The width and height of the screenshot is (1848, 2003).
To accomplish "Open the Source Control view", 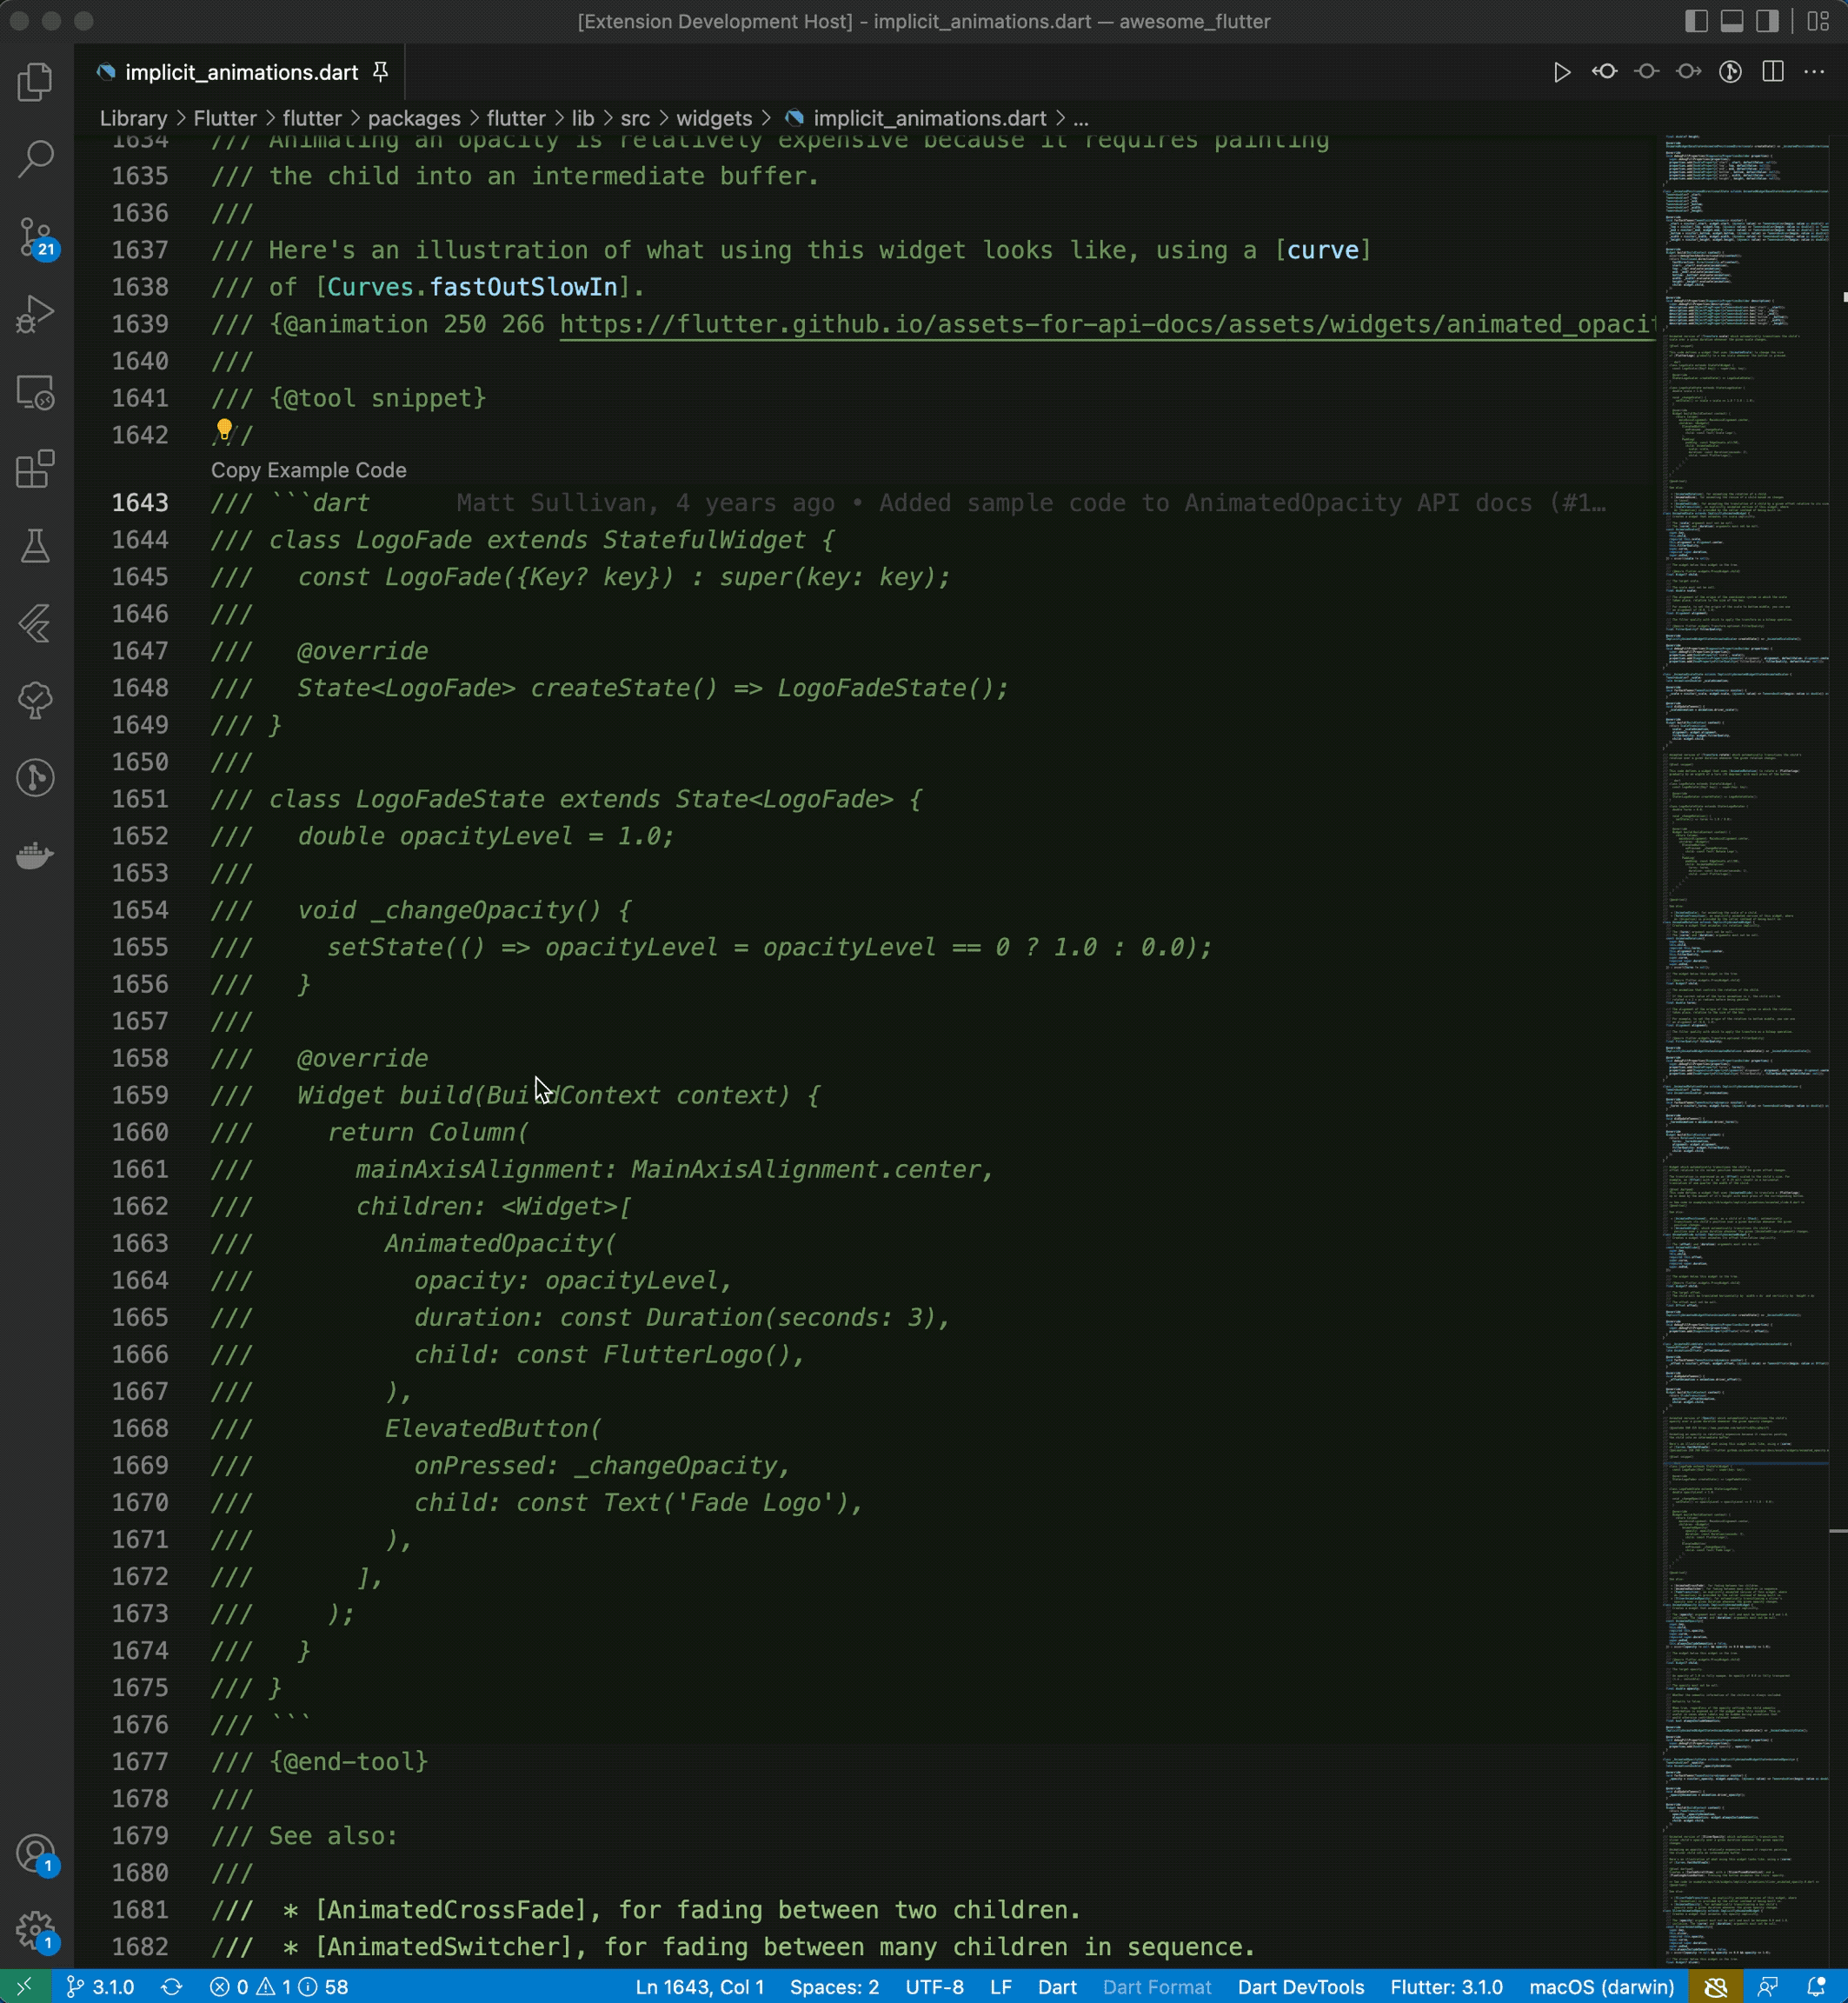I will click(36, 237).
